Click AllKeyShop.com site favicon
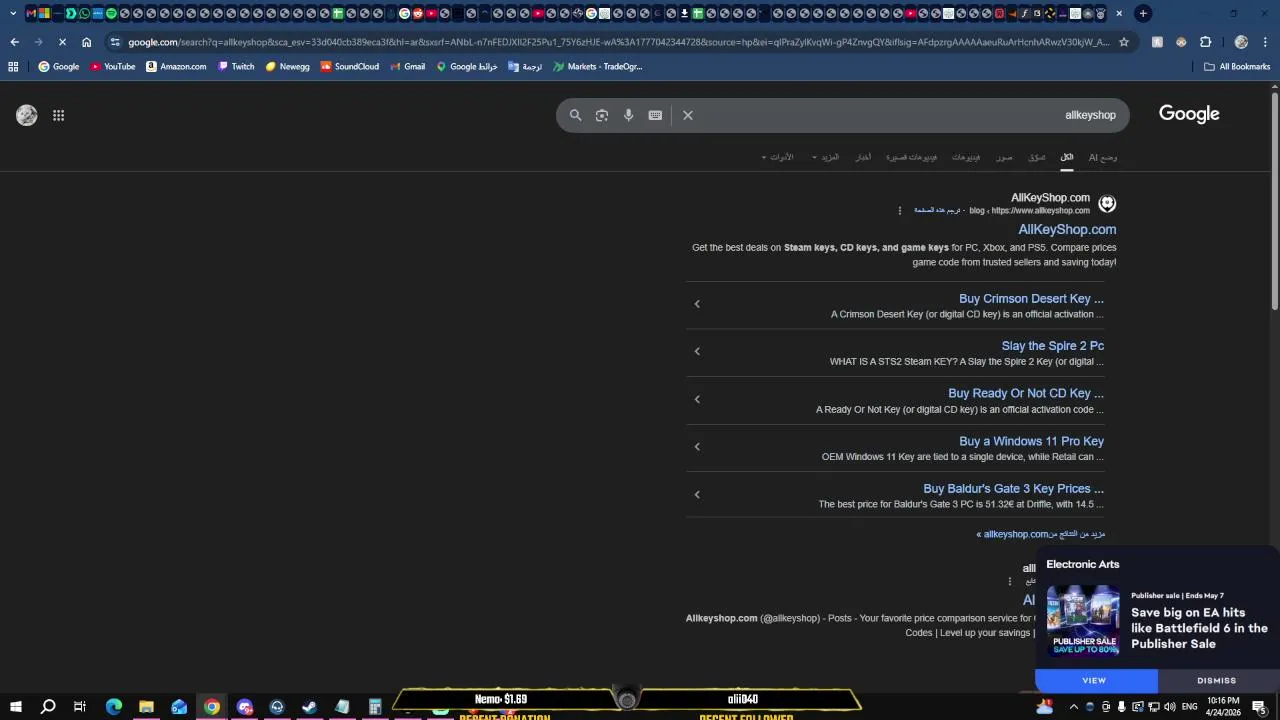Screen dimensions: 1280x720 pyautogui.click(x=1107, y=204)
